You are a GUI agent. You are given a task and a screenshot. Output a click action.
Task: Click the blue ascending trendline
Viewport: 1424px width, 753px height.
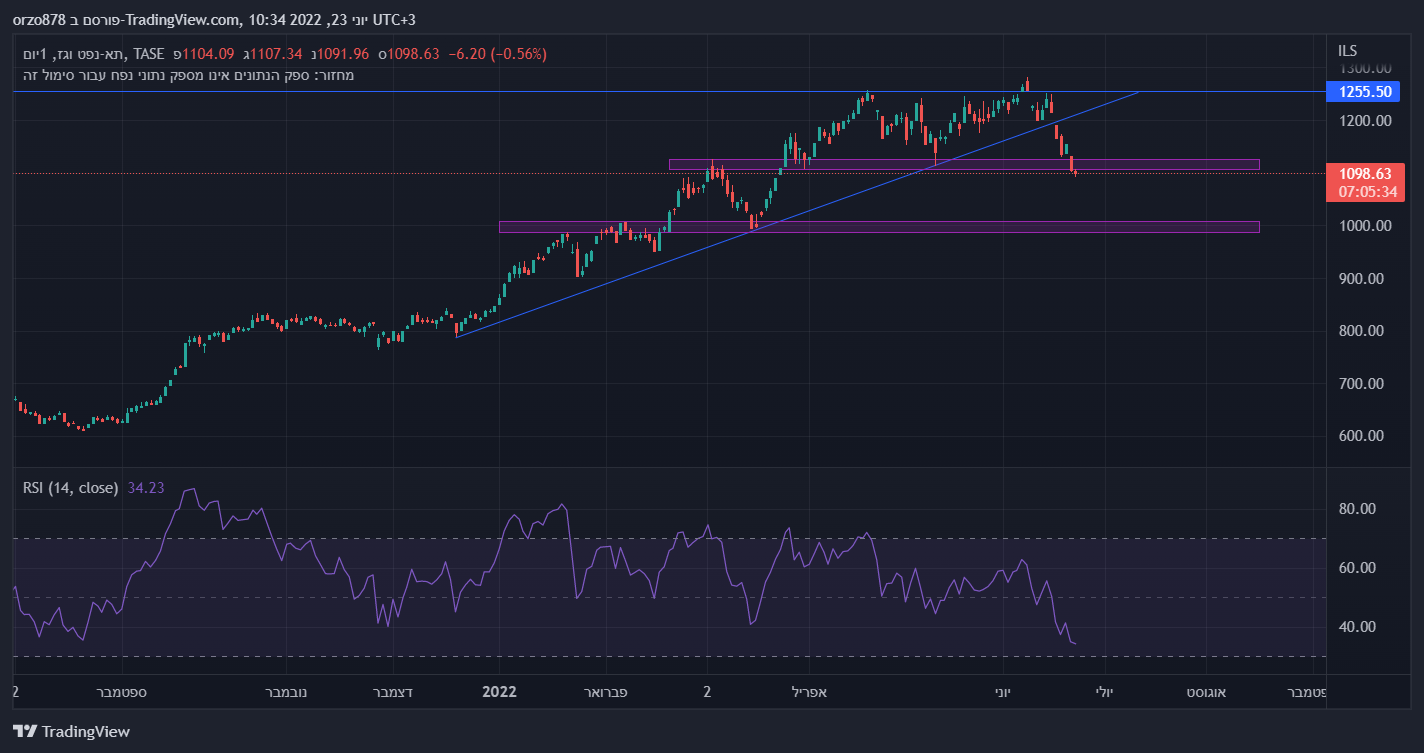(700, 248)
